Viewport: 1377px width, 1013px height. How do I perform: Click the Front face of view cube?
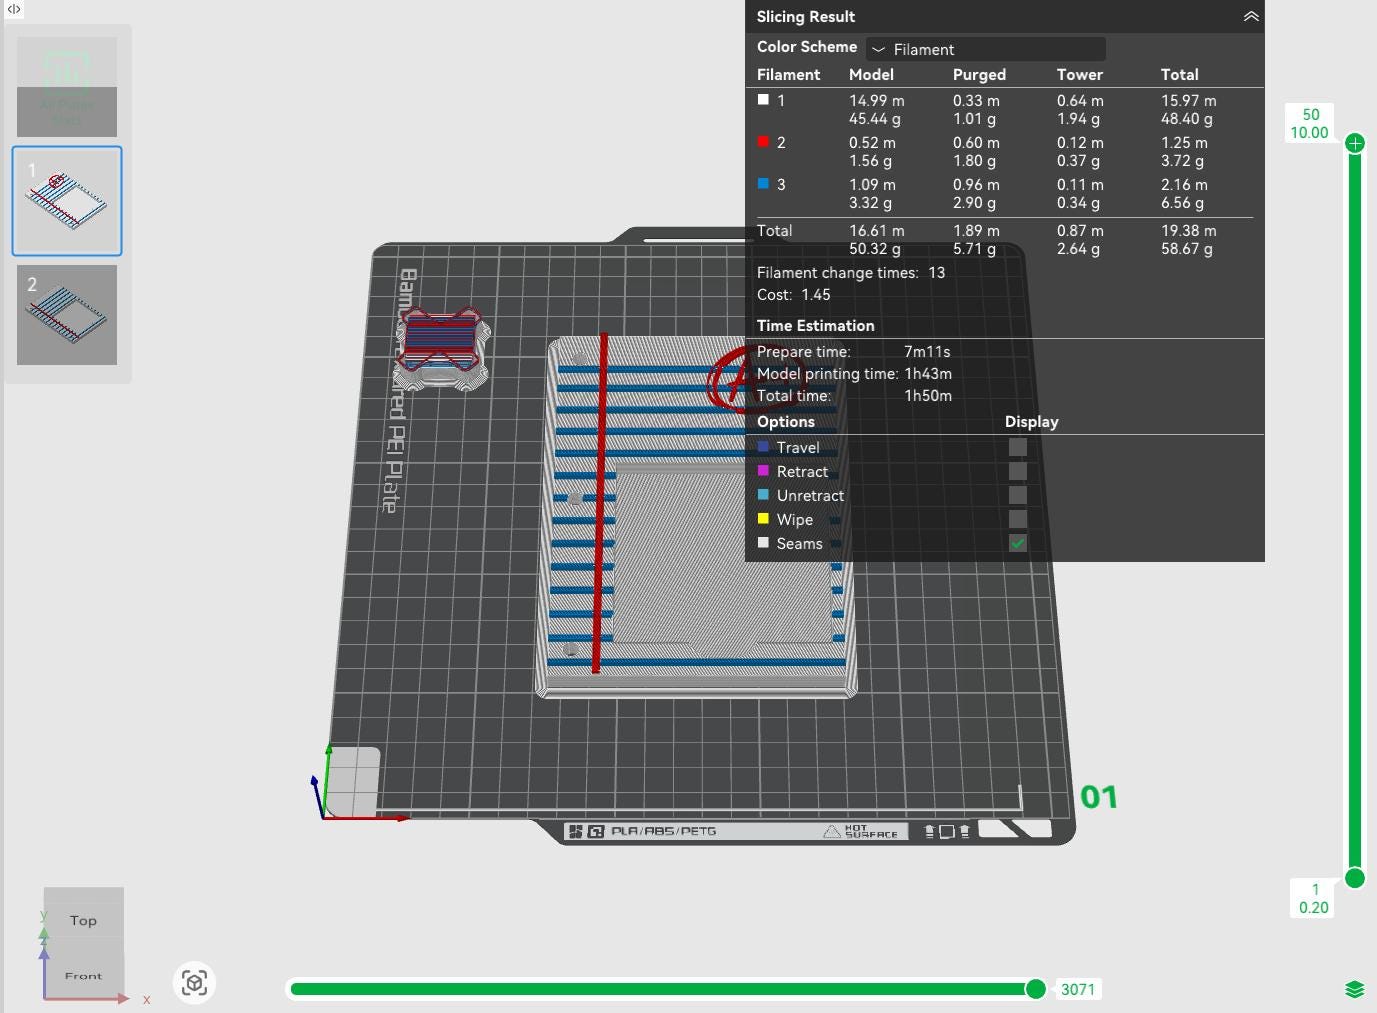(83, 975)
